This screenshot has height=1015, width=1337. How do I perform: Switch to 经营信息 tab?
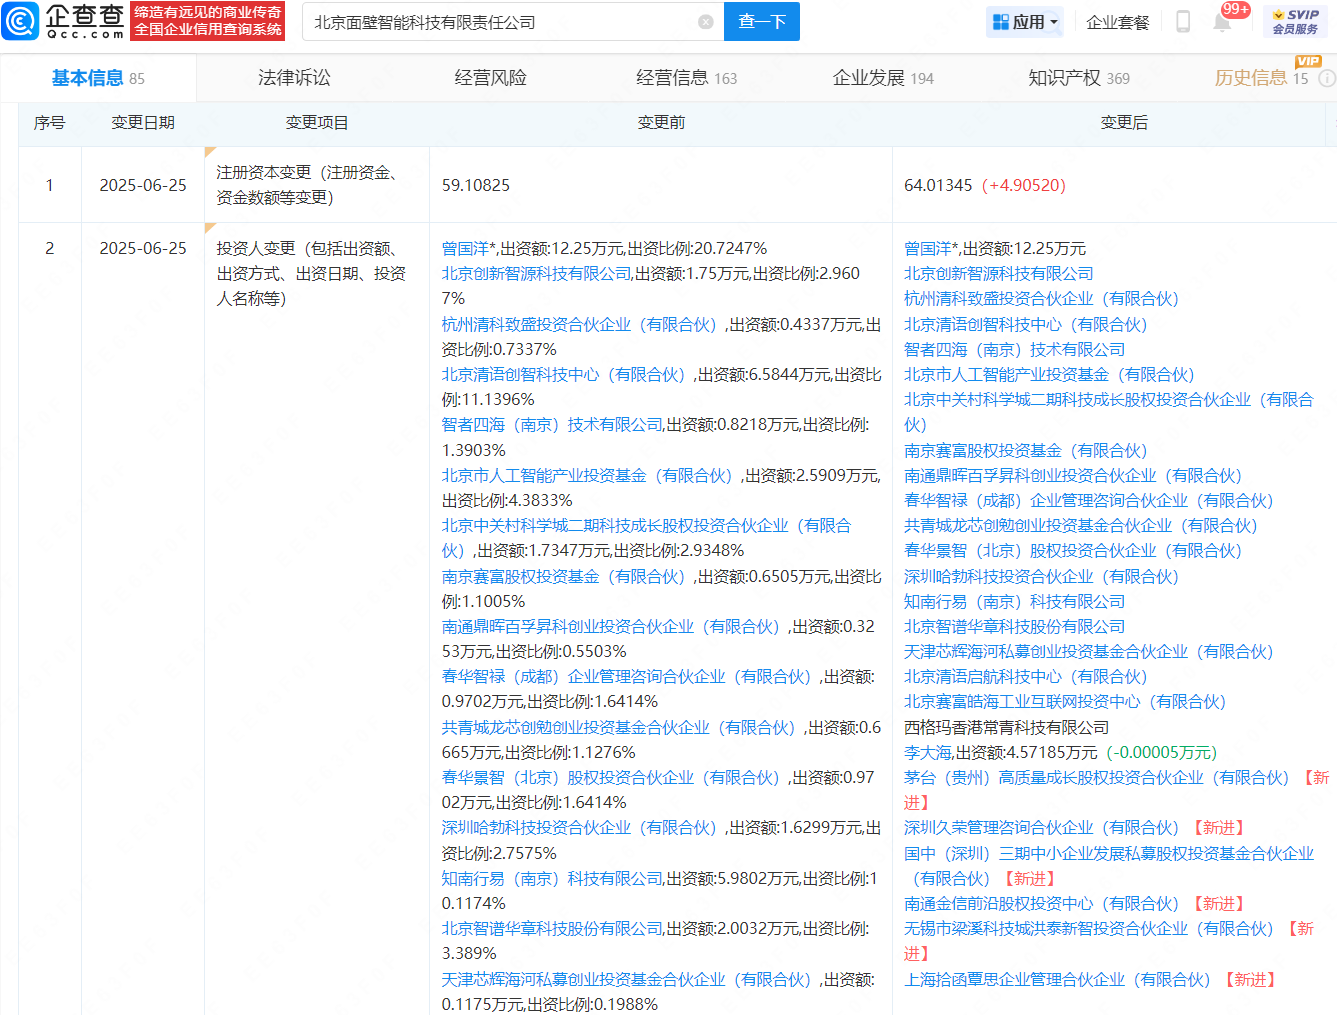(687, 78)
